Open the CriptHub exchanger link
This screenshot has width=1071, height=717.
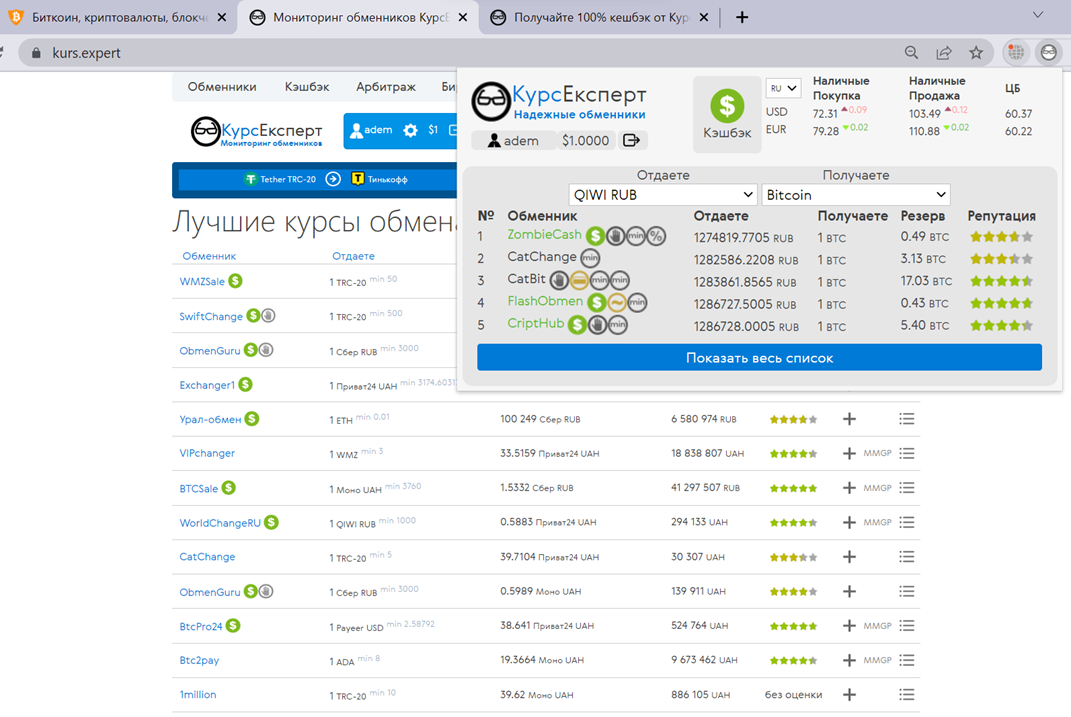(x=536, y=324)
